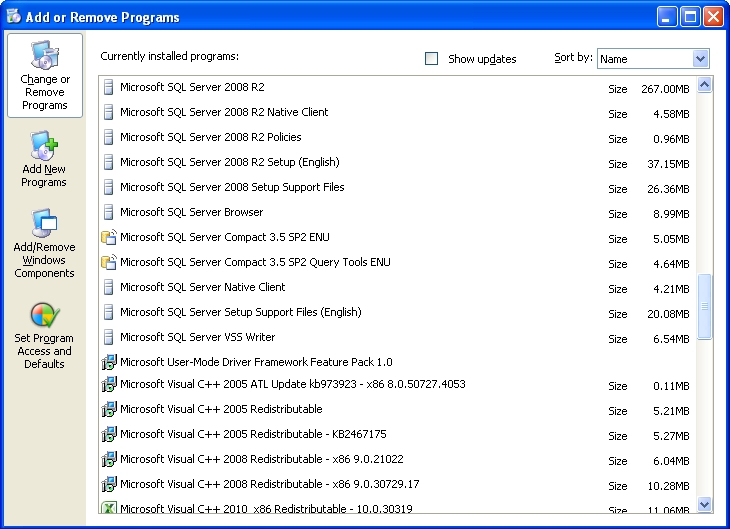Click the scrollbar down arrow

[x=704, y=504]
